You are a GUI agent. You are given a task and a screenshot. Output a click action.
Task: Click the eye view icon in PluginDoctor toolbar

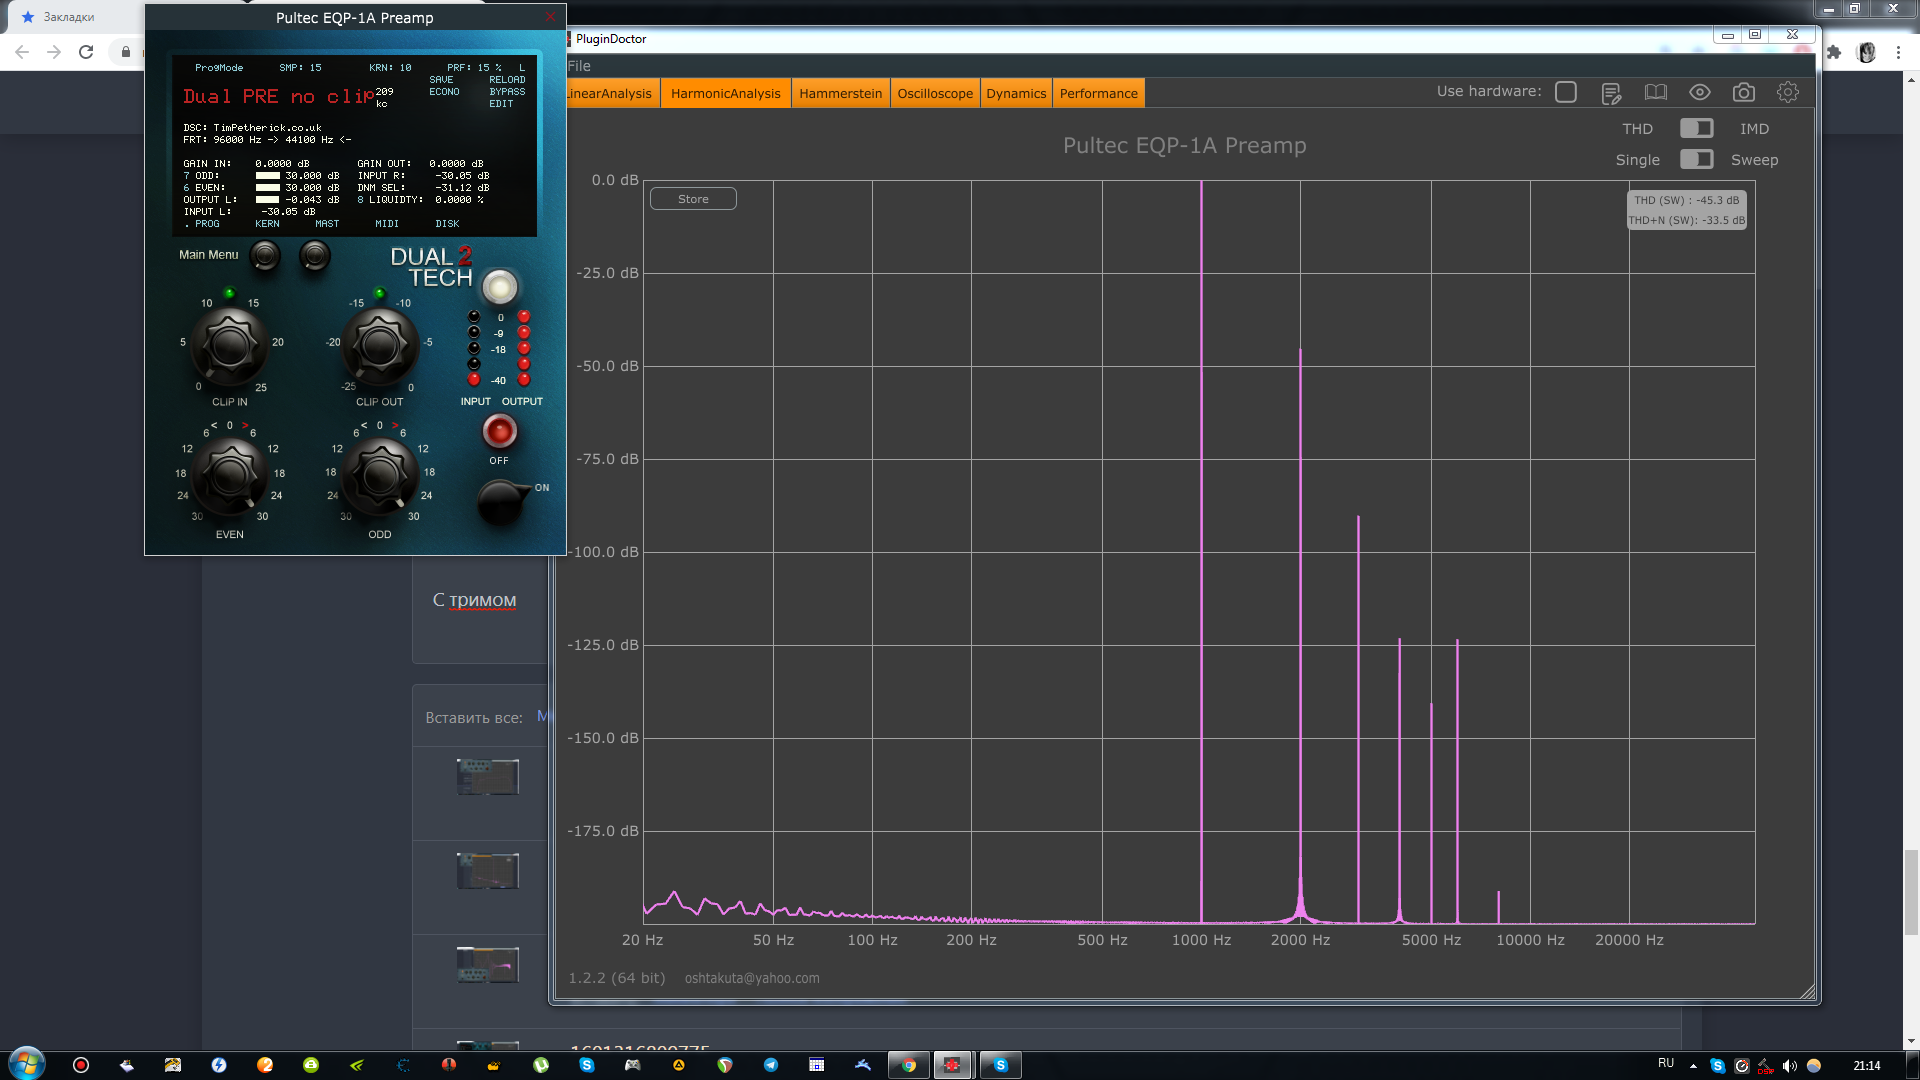click(x=1700, y=92)
